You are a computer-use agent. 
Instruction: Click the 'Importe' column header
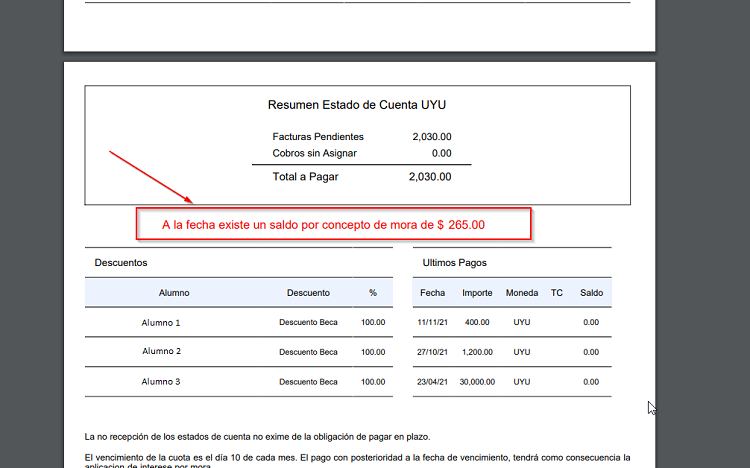(477, 293)
